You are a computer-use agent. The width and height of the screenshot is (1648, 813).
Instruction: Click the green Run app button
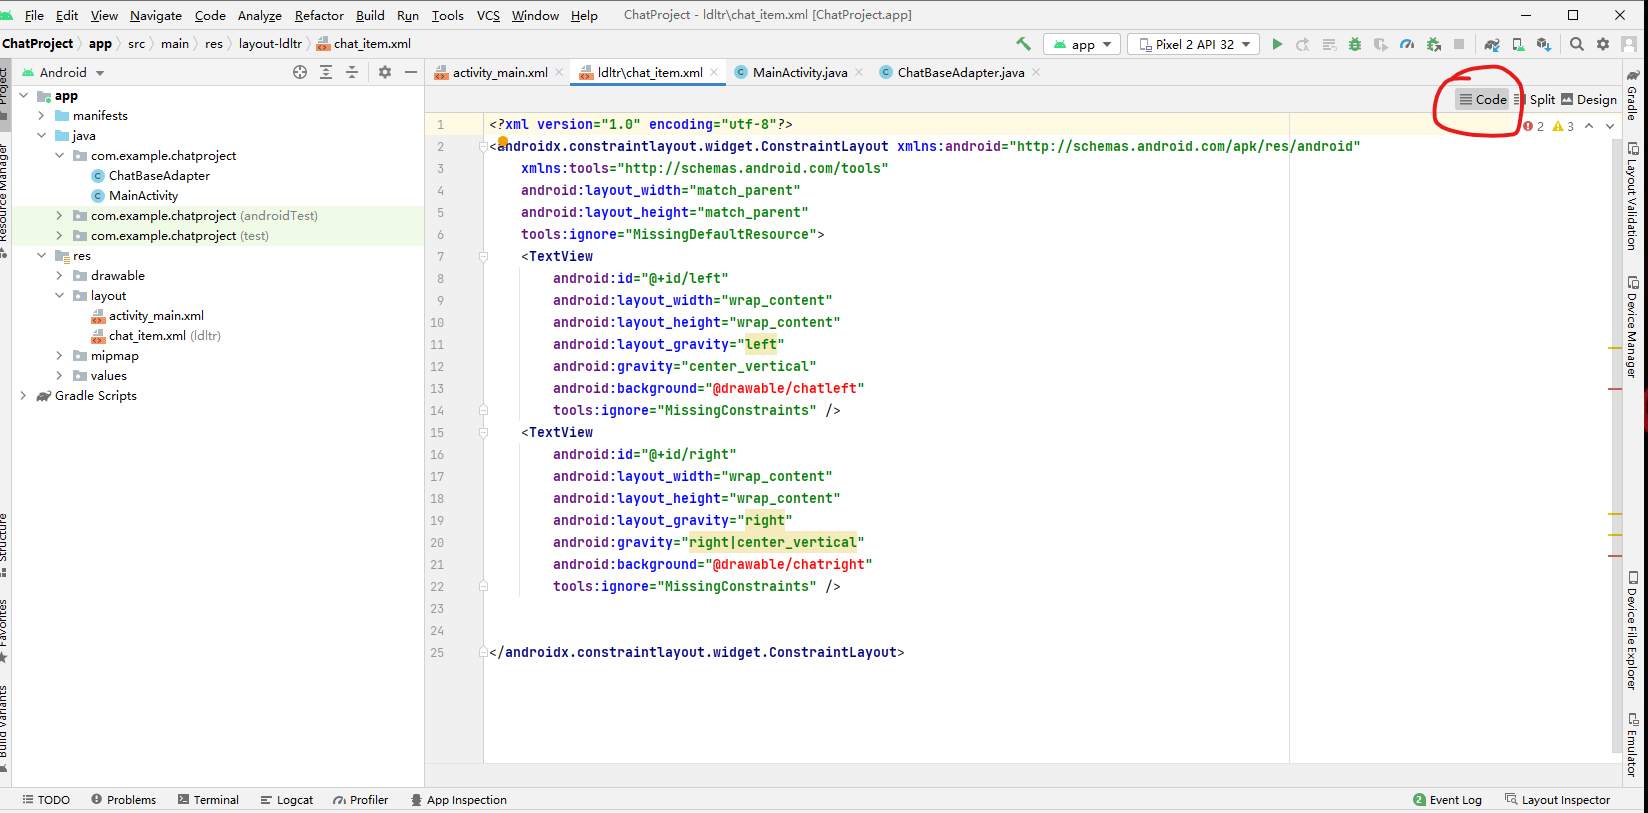pos(1277,44)
